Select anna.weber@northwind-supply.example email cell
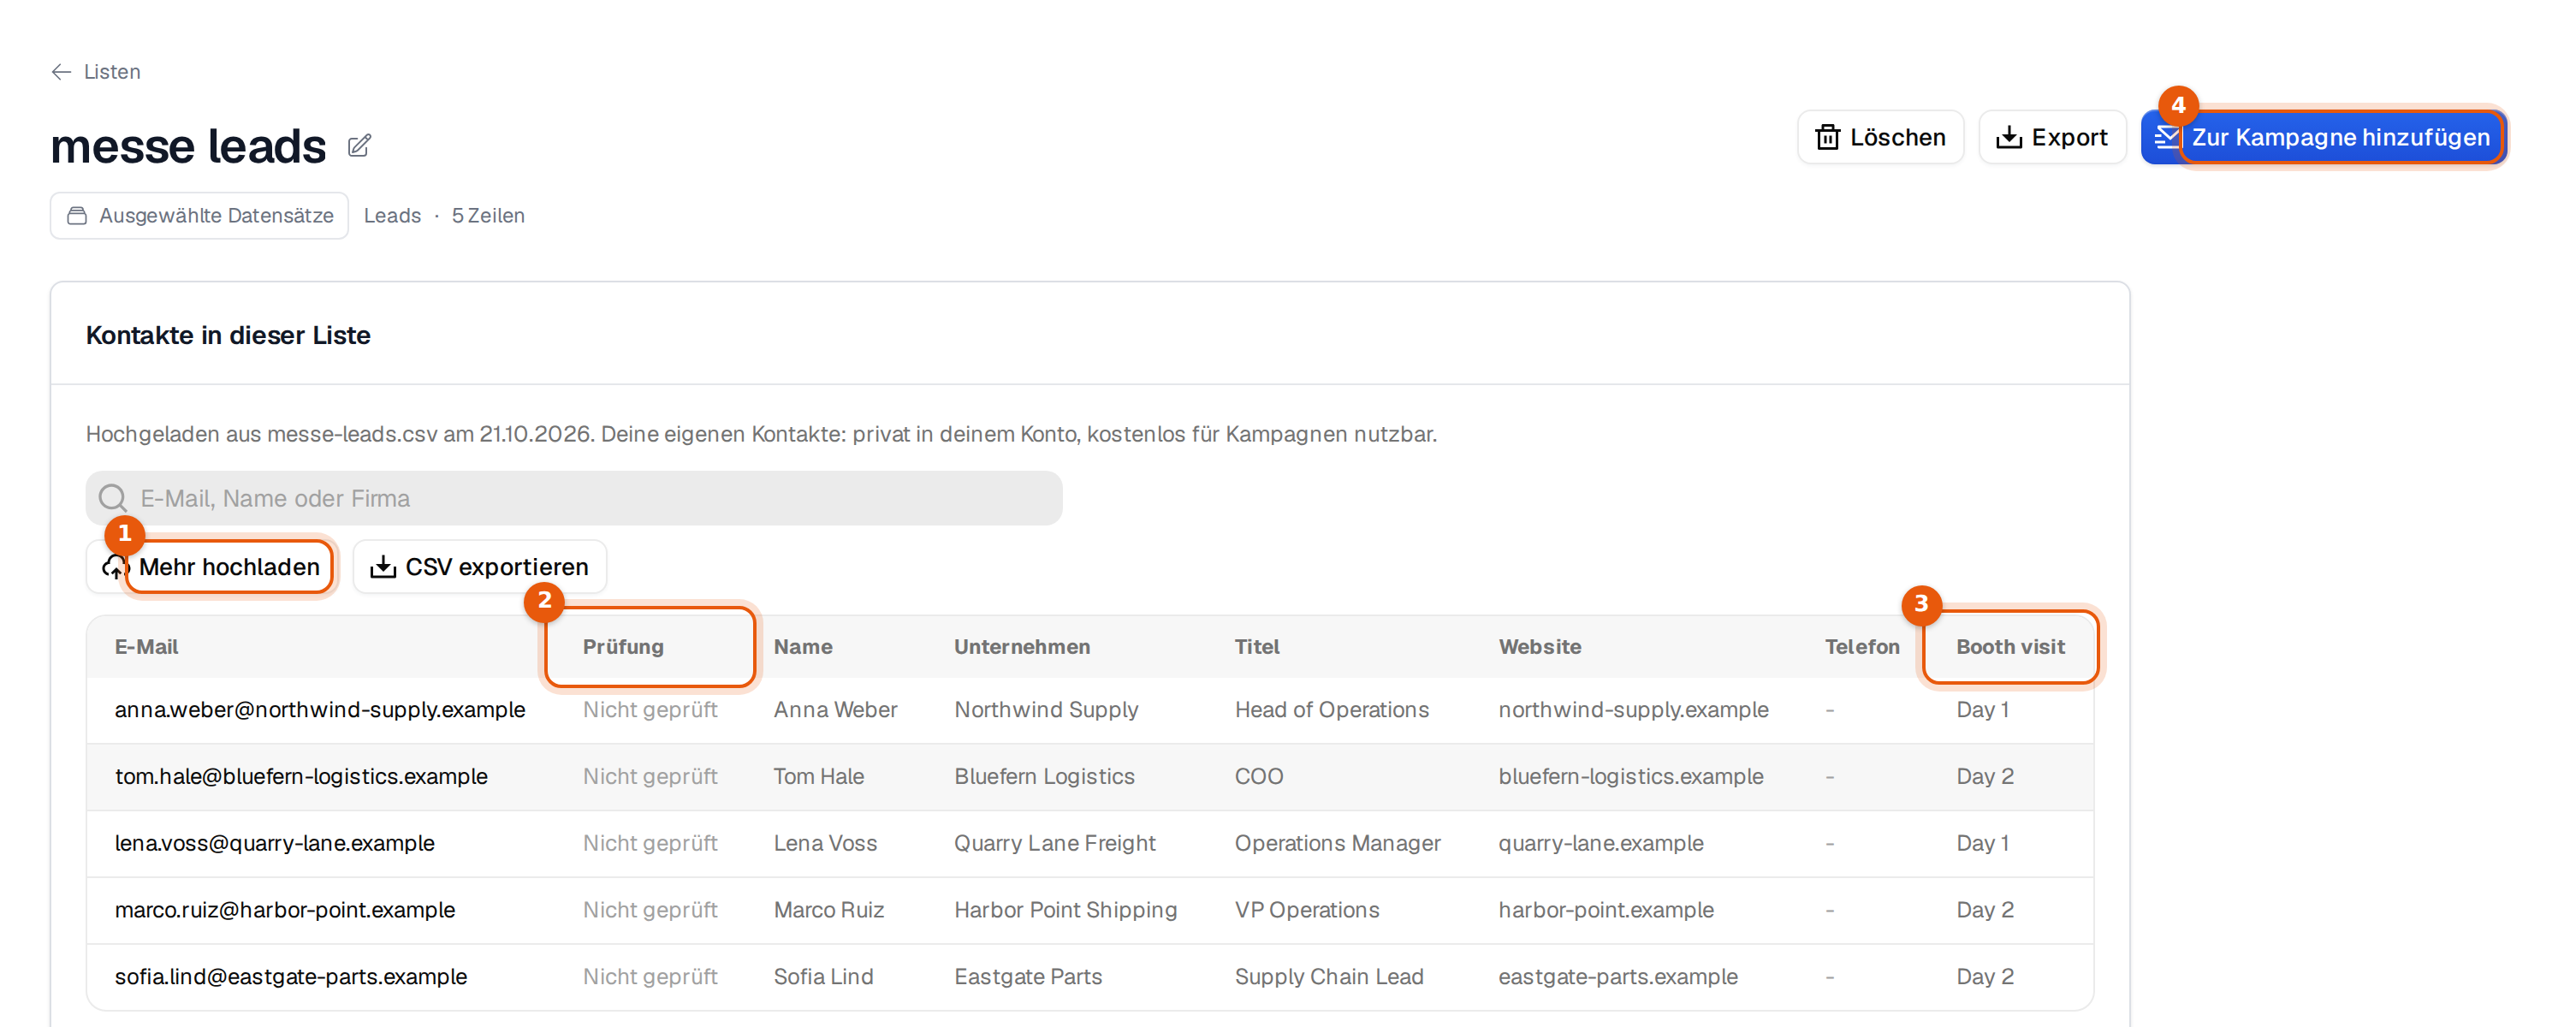This screenshot has height=1027, width=2576. (x=320, y=710)
